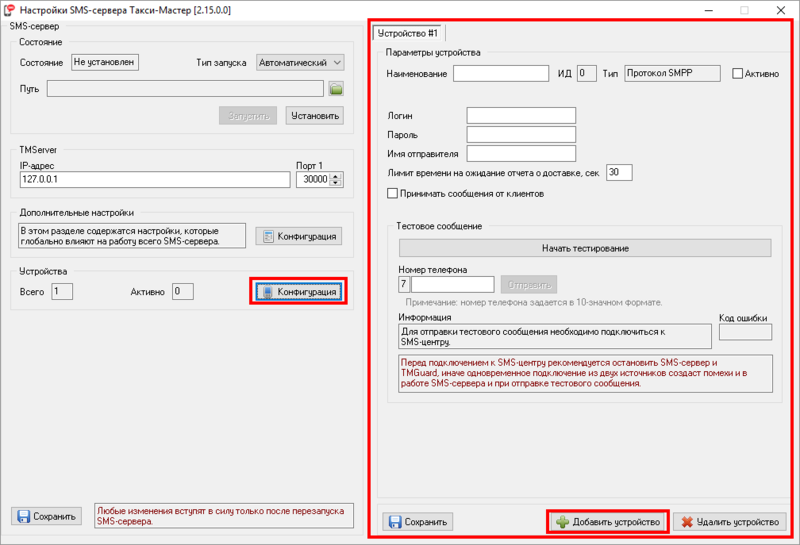Open Конфигурация in Дополнительные настройки
The height and width of the screenshot is (545, 800).
298,236
